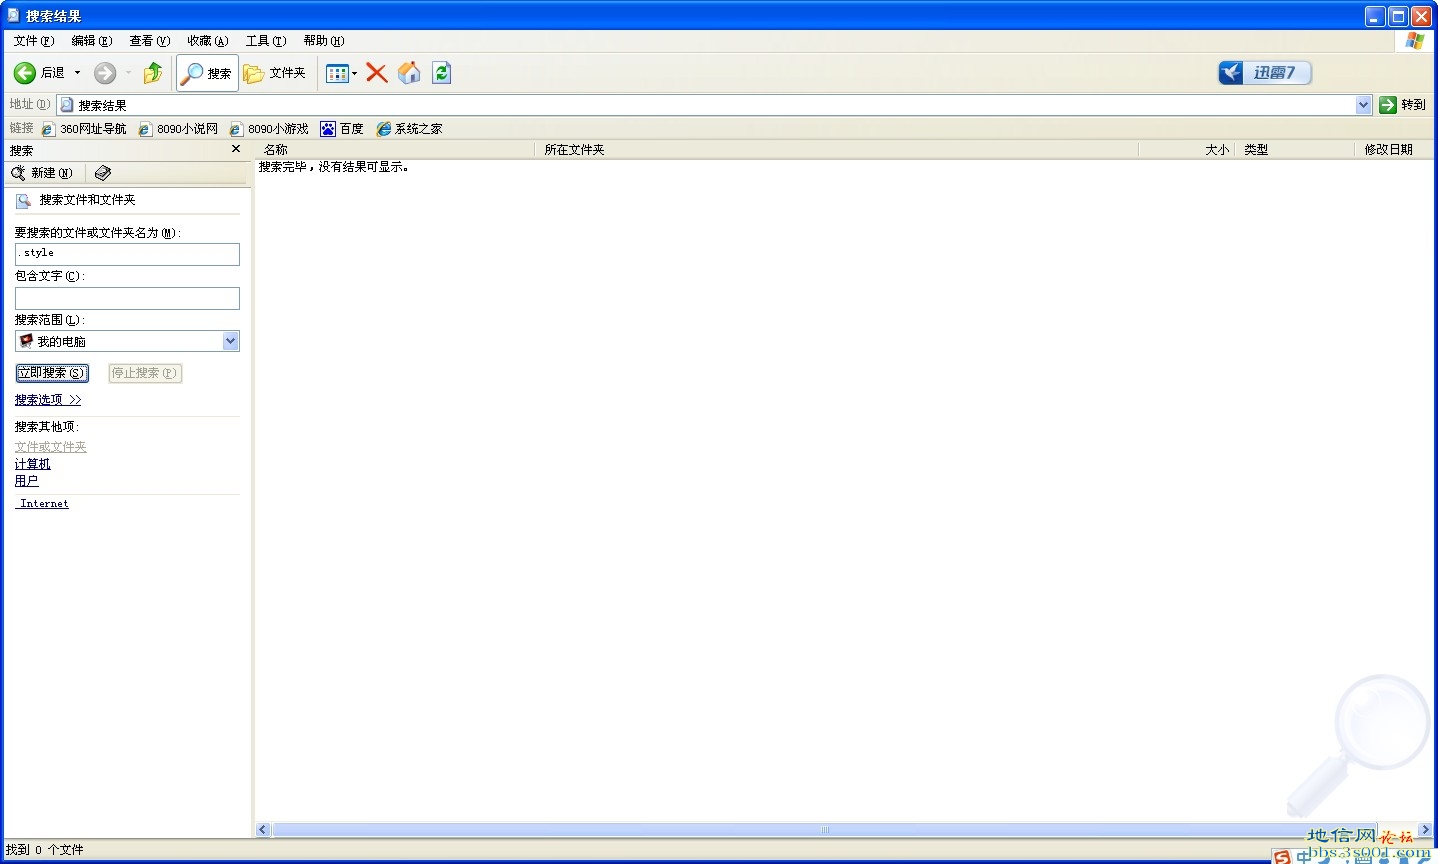Viewport: 1438px width, 864px height.
Task: Open the 8090小说网 link
Action: [x=178, y=129]
